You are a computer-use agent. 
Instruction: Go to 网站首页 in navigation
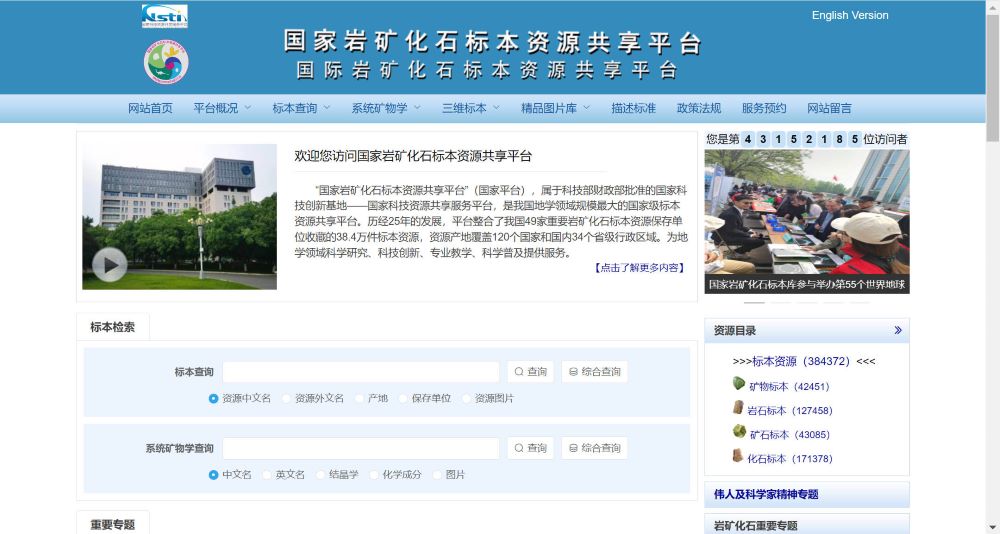click(x=150, y=108)
